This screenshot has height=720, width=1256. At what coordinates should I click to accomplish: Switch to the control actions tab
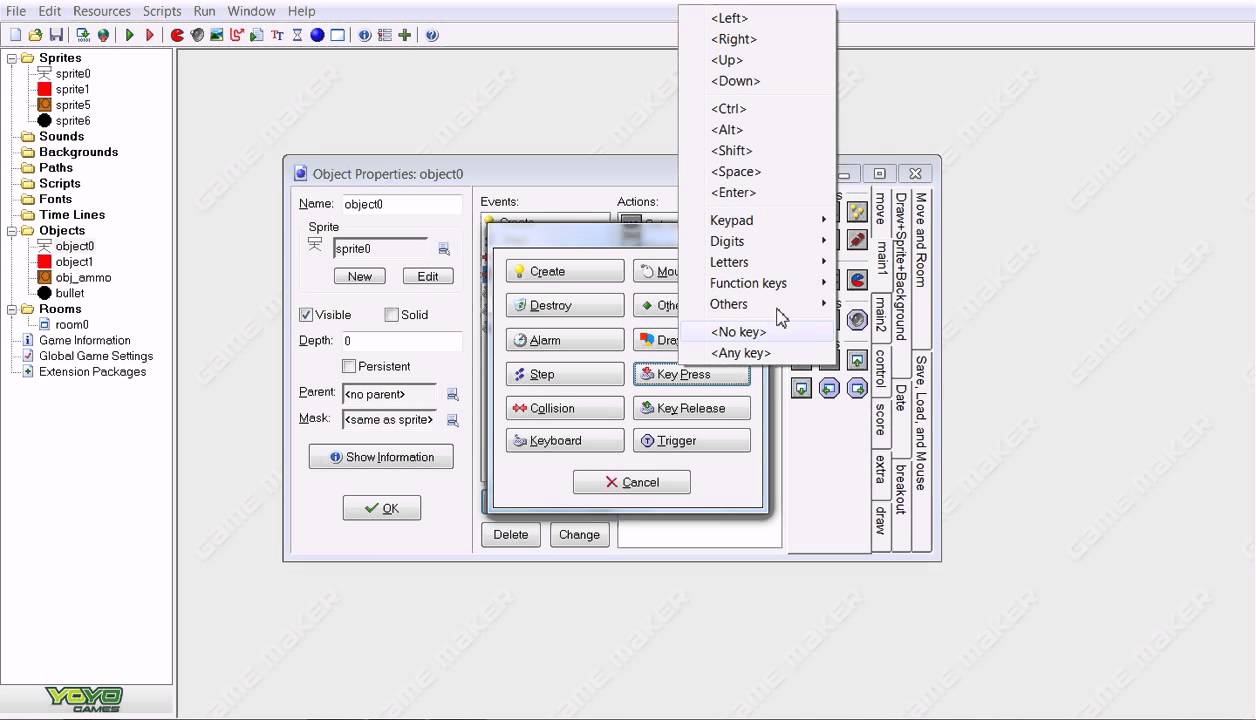[x=881, y=369]
